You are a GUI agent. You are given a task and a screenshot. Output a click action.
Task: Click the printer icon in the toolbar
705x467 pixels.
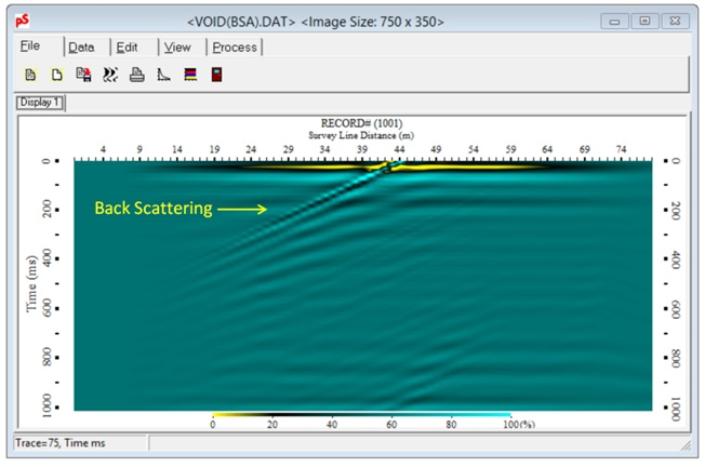137,74
